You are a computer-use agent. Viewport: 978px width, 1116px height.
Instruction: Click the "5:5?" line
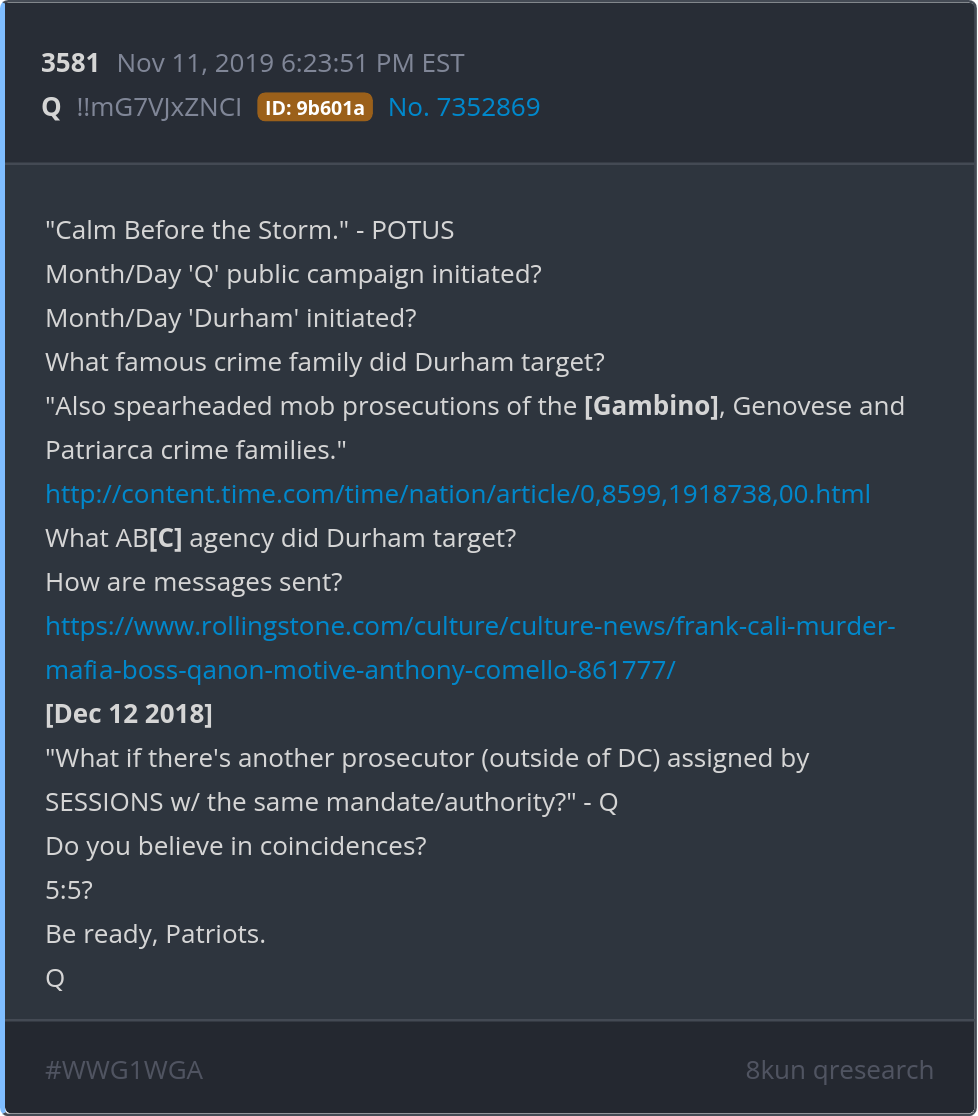coord(68,890)
